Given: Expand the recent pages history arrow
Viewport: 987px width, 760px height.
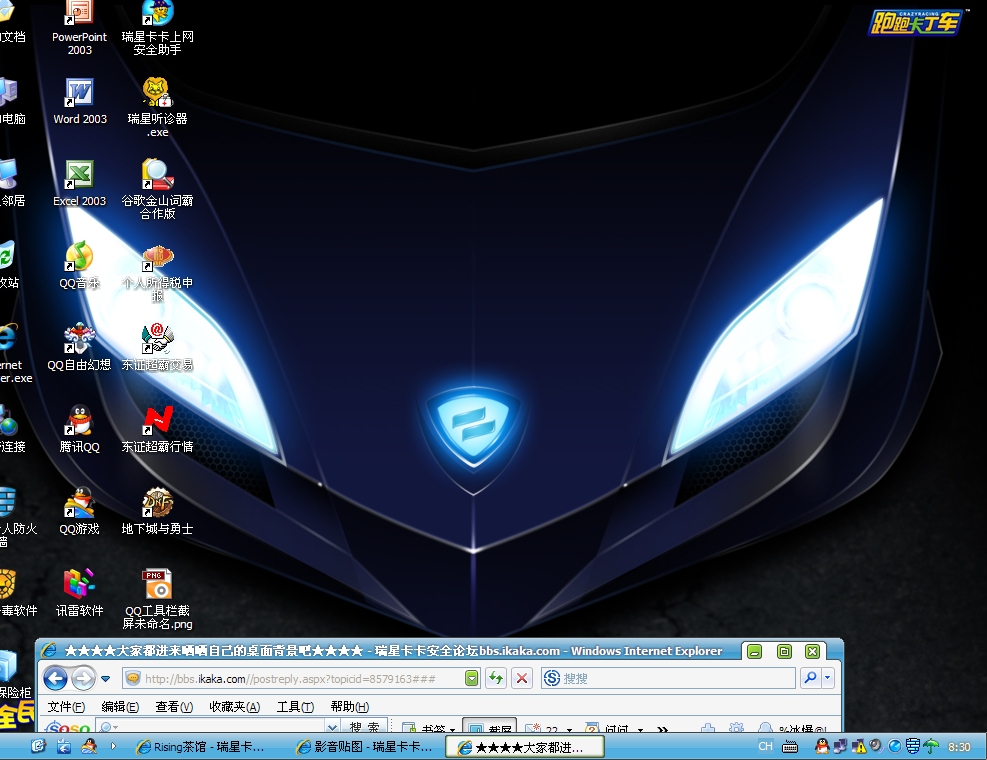Looking at the screenshot, I should 106,679.
